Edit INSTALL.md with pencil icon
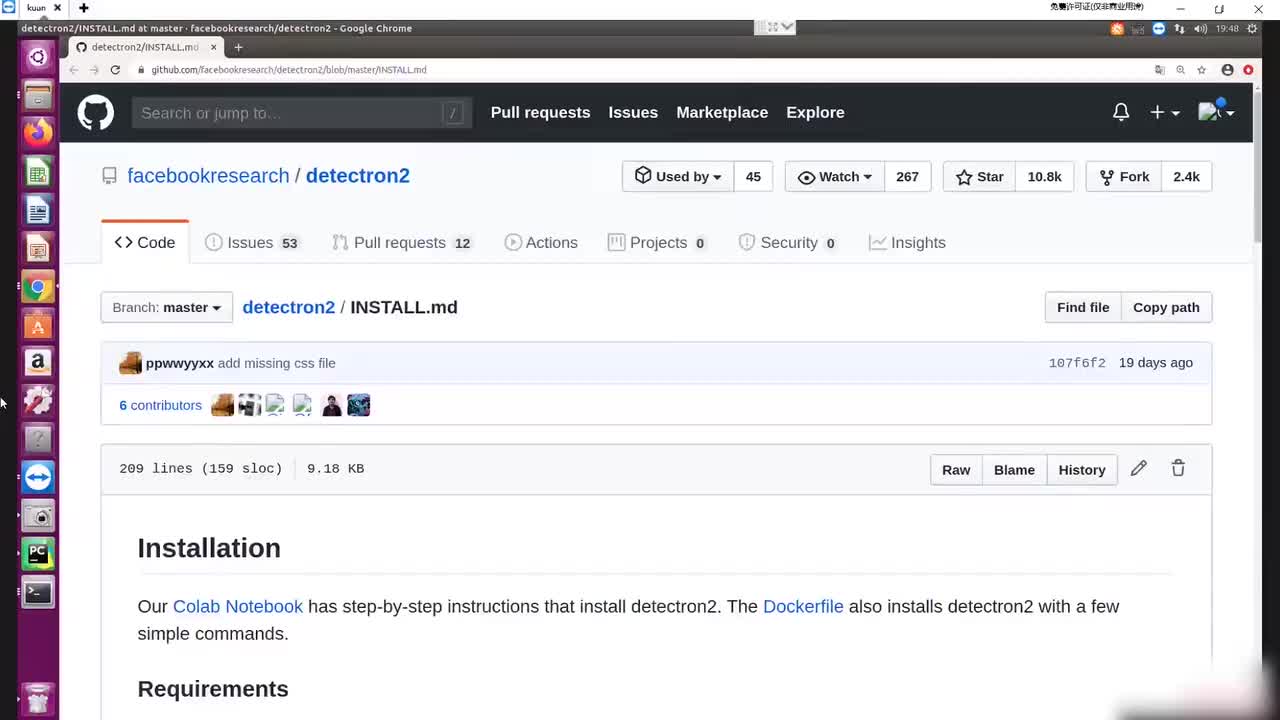Viewport: 1280px width, 720px height. tap(1138, 469)
